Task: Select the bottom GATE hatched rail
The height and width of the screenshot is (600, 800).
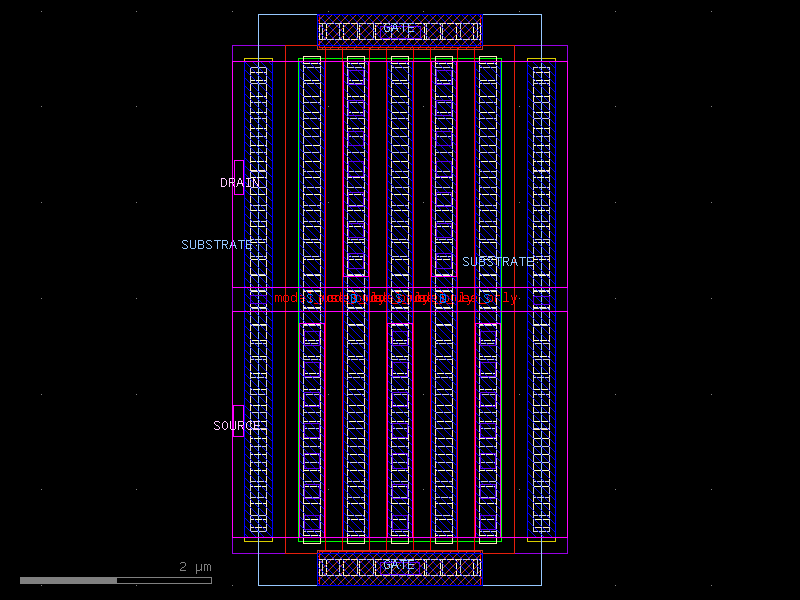Action: (400, 565)
